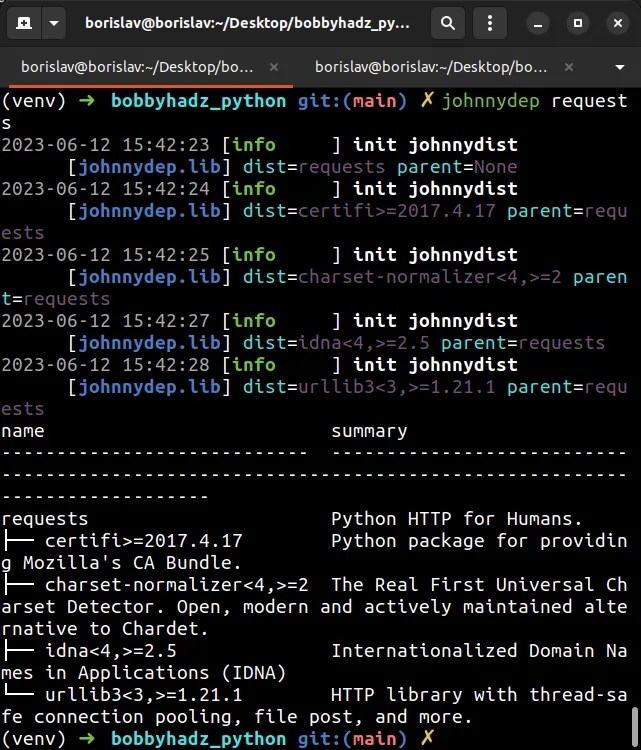641x750 pixels.
Task: Open a new terminal tab icon
Action: click(24, 23)
